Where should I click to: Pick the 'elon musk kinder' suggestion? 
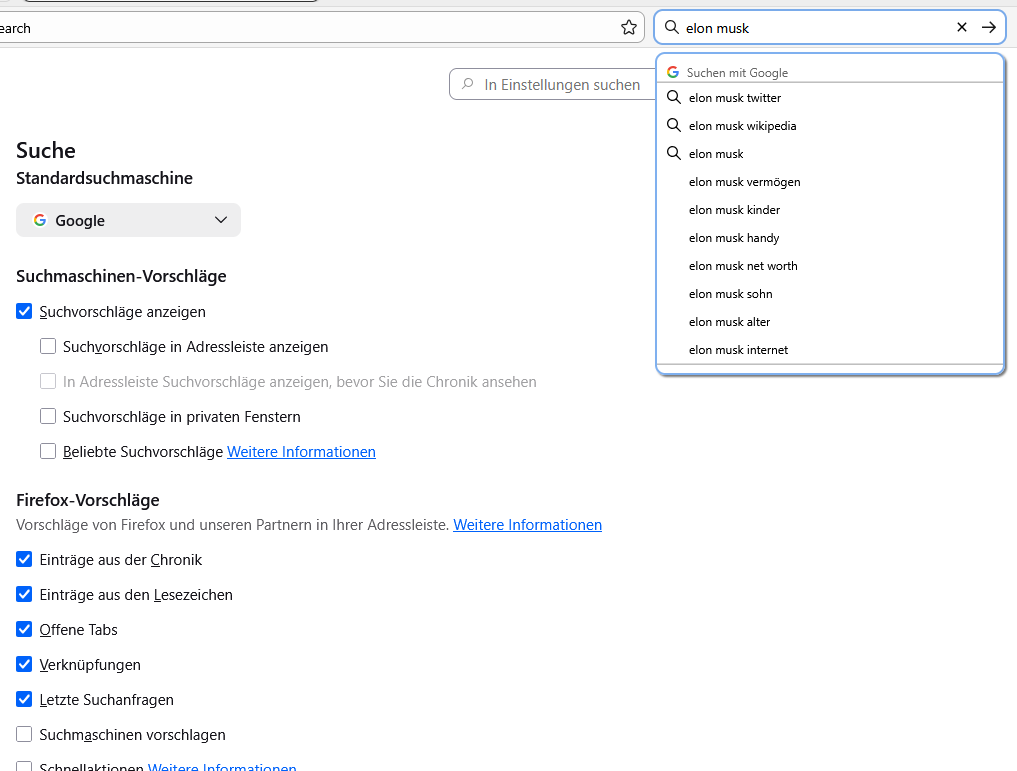pyautogui.click(x=734, y=210)
